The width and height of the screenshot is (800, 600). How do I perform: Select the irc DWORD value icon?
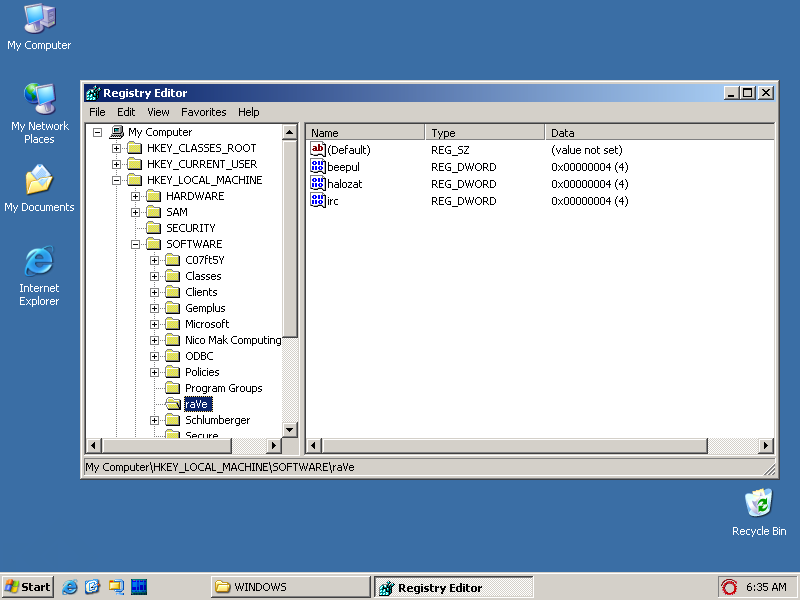(x=317, y=201)
